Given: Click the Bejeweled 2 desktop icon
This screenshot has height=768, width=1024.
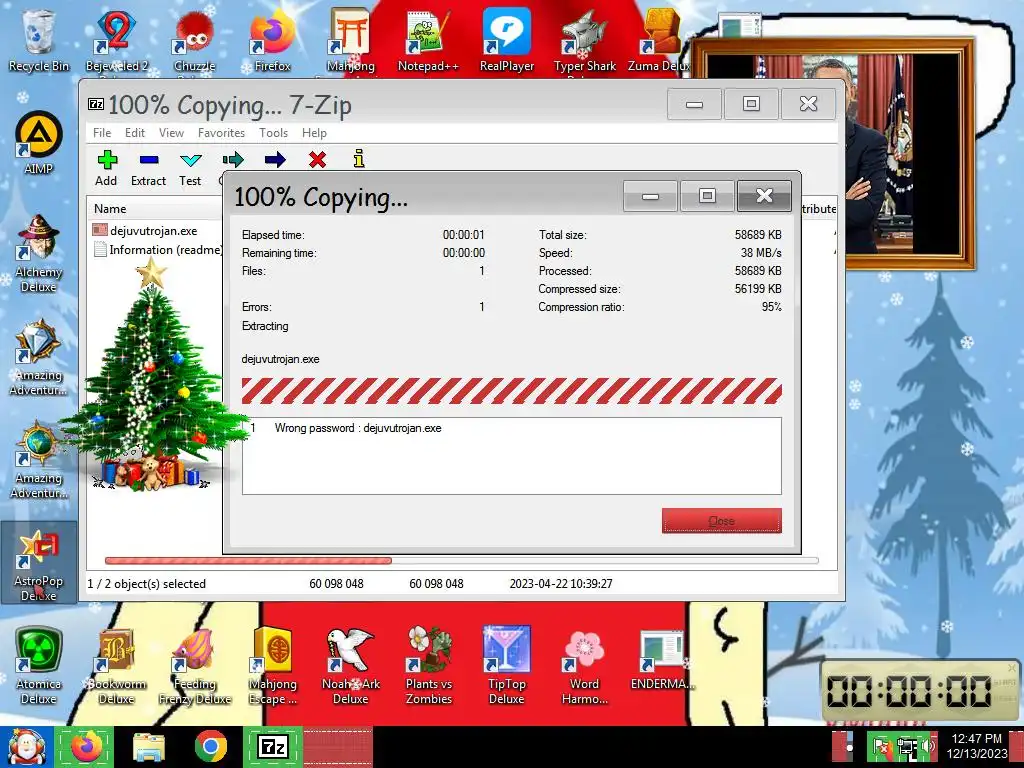Looking at the screenshot, I should 117,40.
